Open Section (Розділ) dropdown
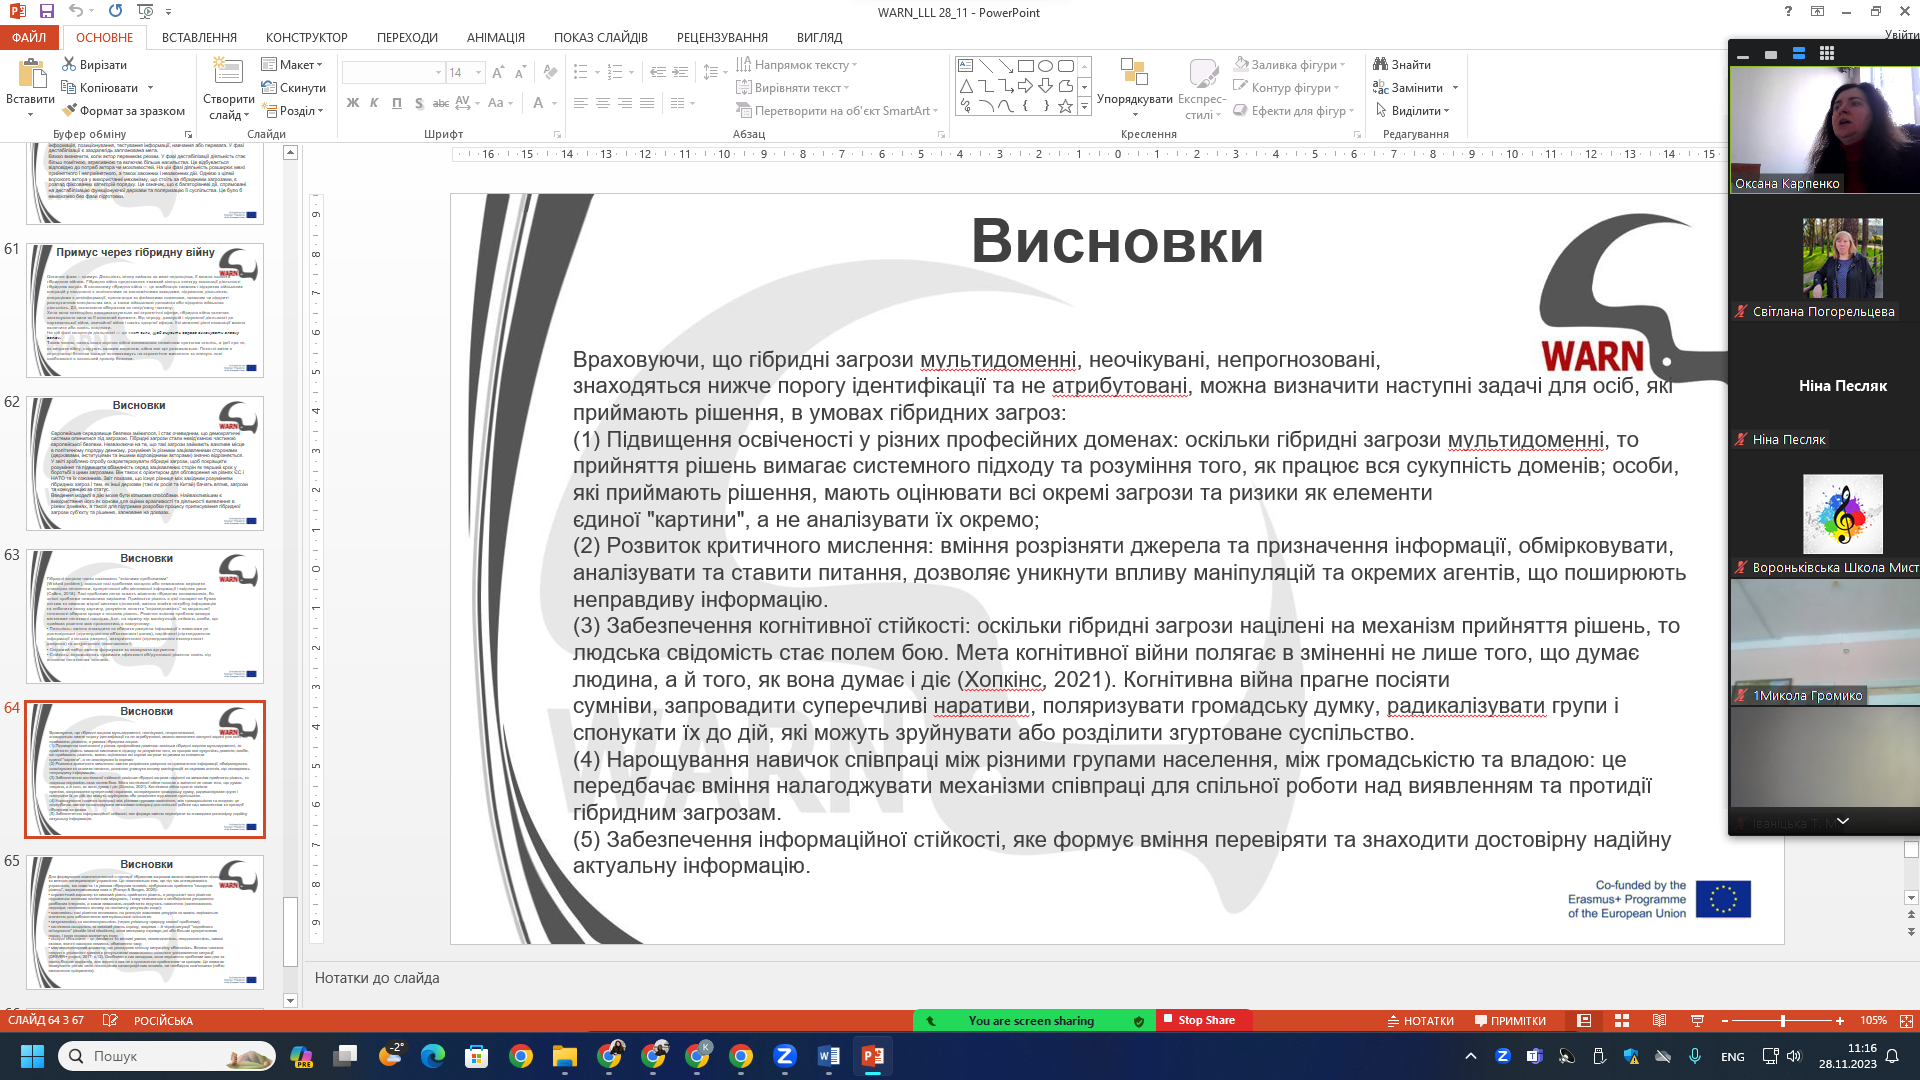The width and height of the screenshot is (1920, 1080). [x=293, y=110]
